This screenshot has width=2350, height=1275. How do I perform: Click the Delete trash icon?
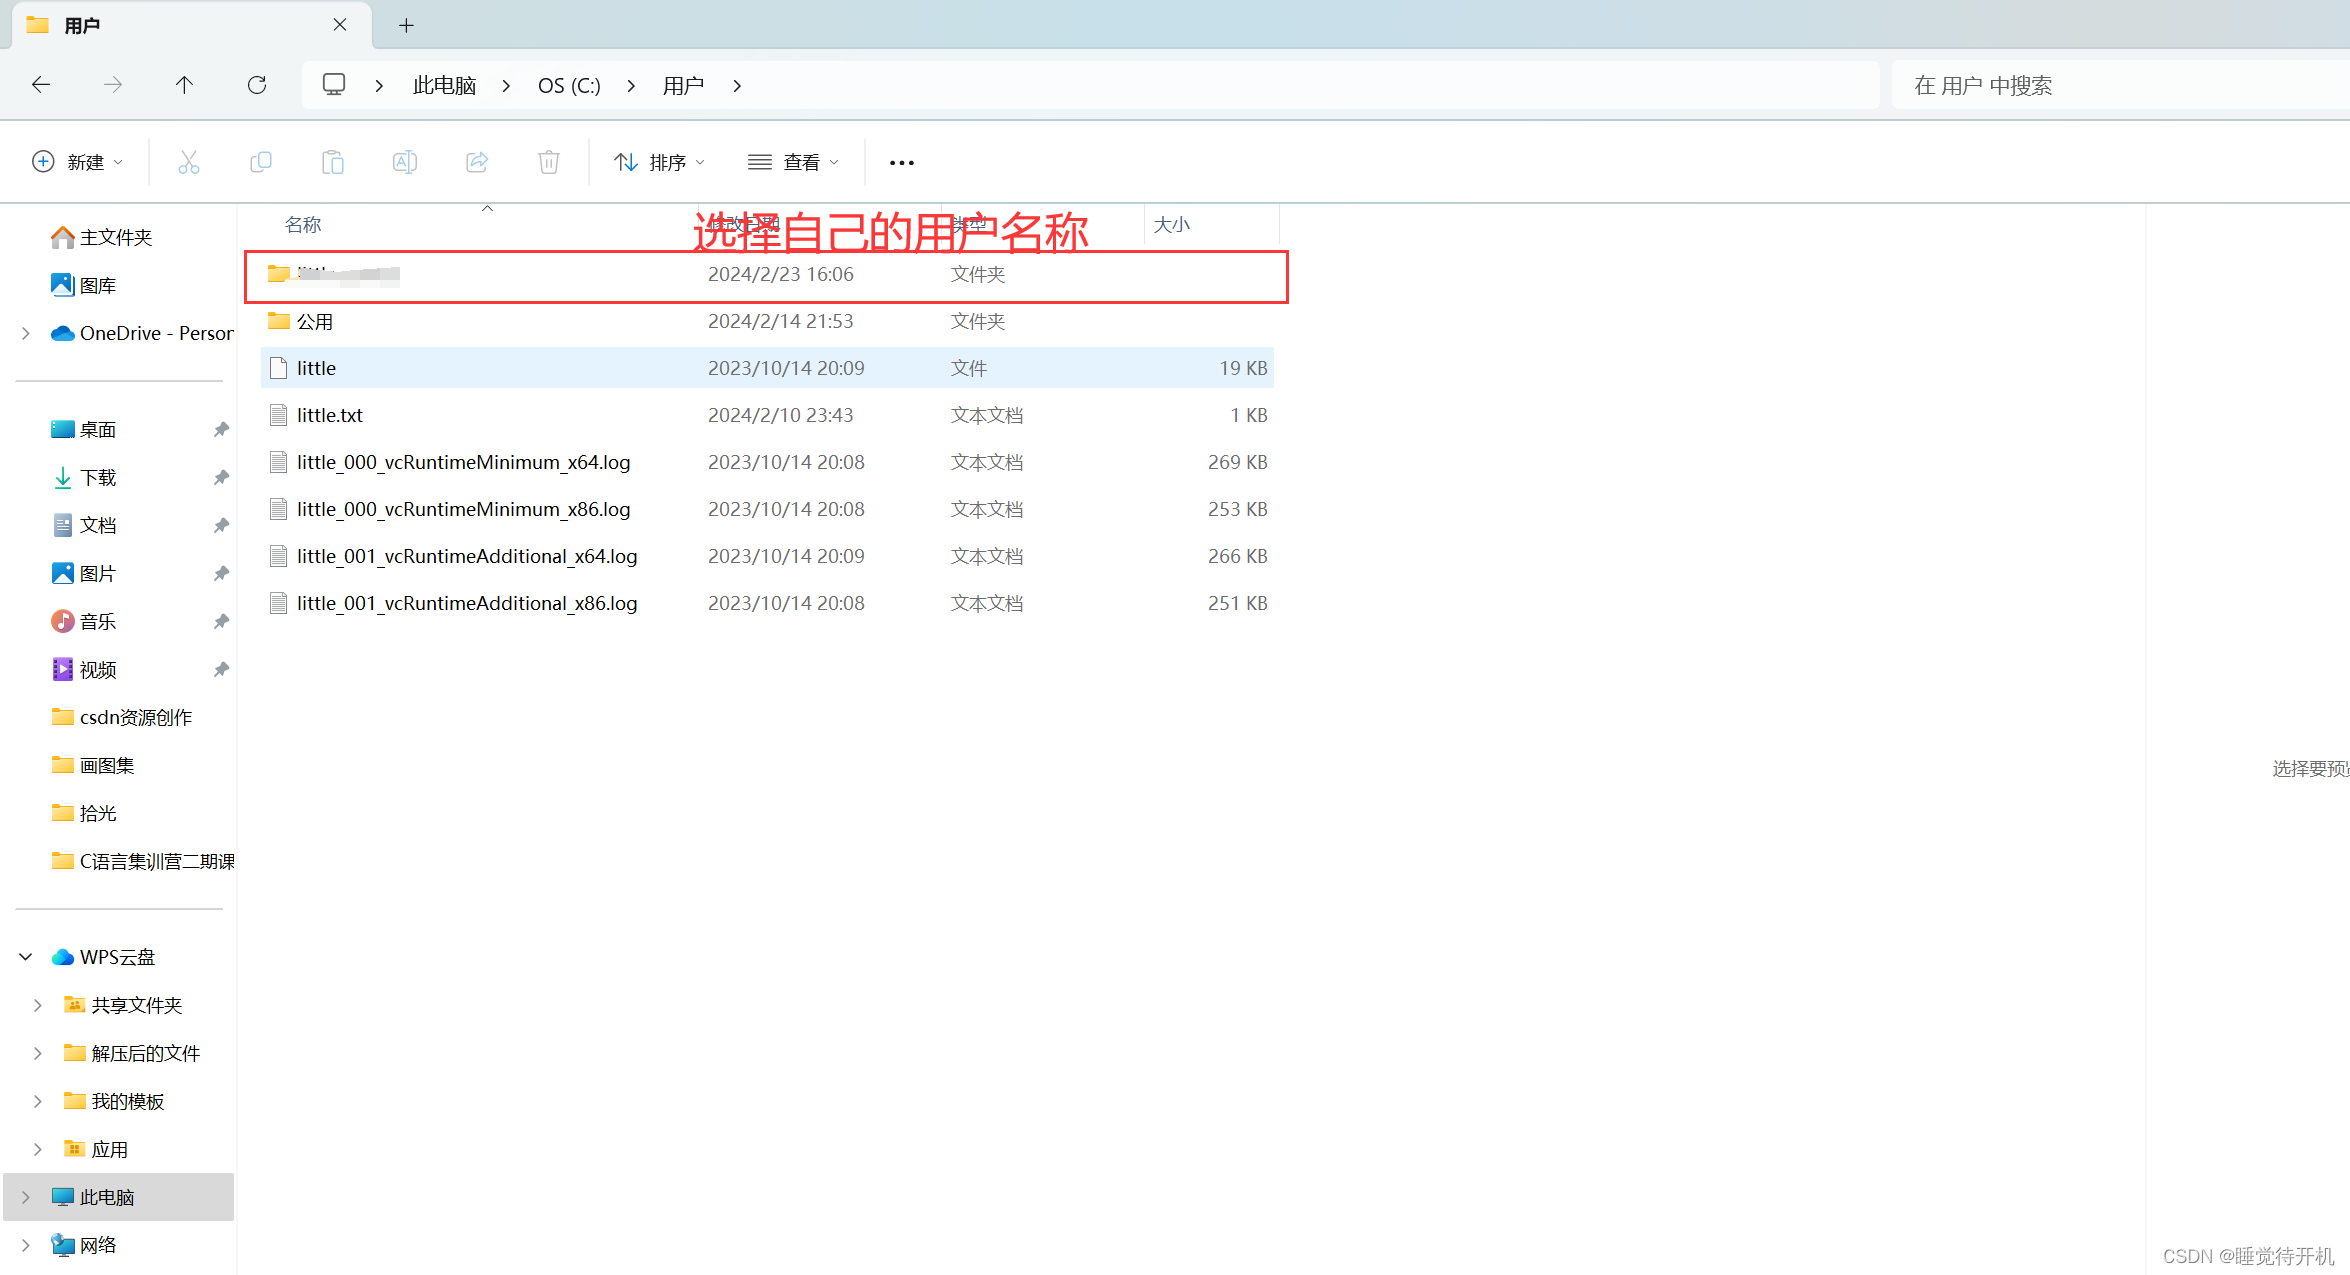549,162
